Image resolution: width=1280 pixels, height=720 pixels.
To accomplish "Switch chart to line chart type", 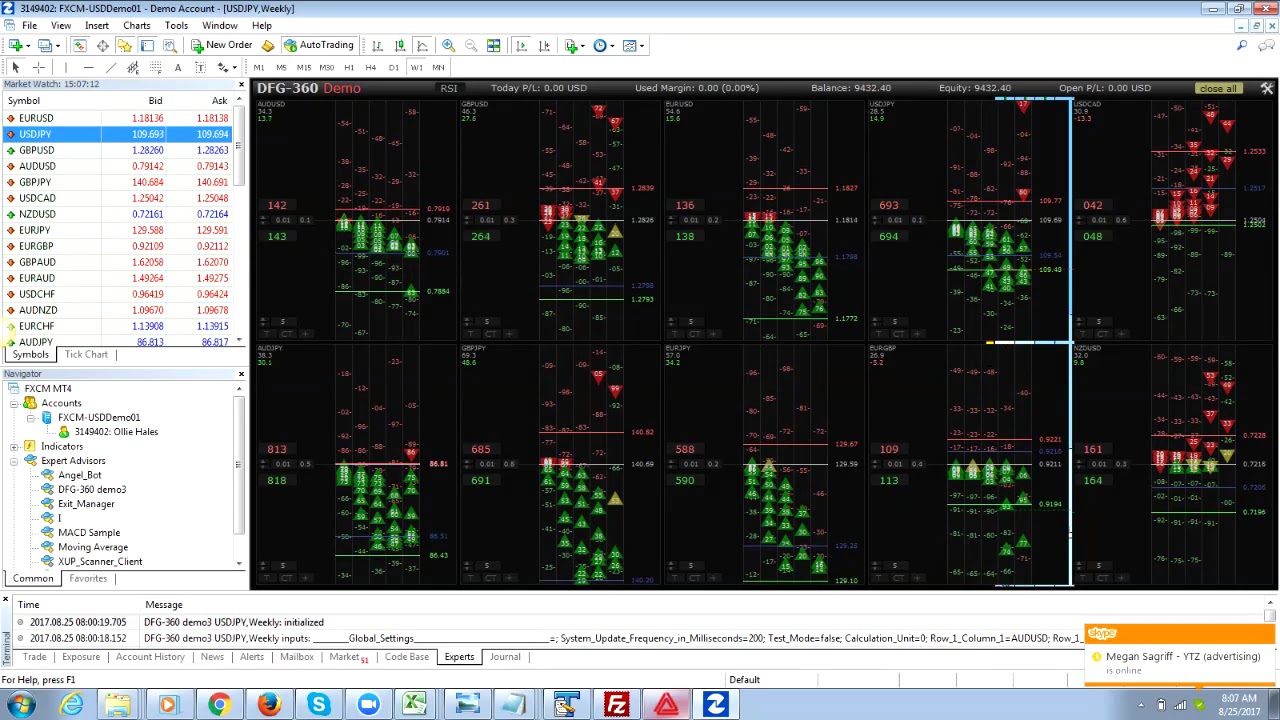I will (x=422, y=45).
